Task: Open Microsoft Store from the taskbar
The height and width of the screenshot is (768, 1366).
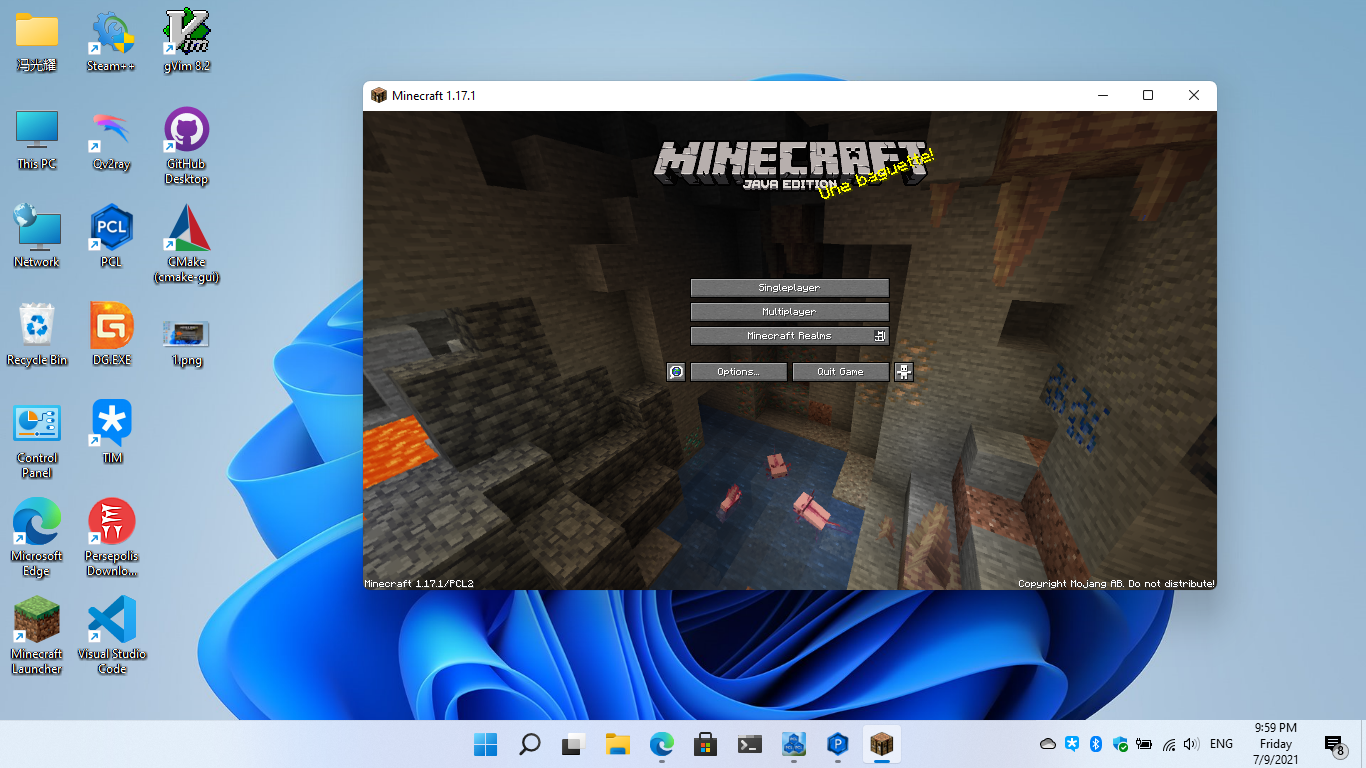Action: coord(705,744)
